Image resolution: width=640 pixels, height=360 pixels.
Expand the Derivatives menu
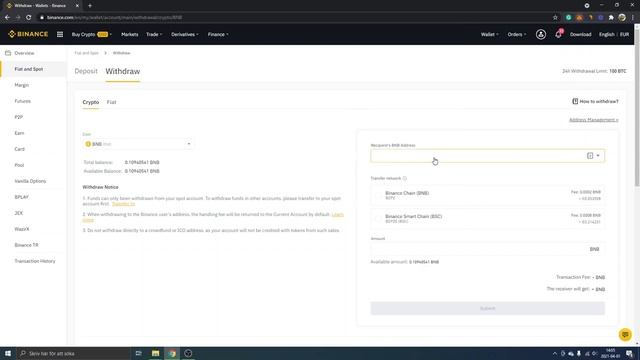(184, 35)
